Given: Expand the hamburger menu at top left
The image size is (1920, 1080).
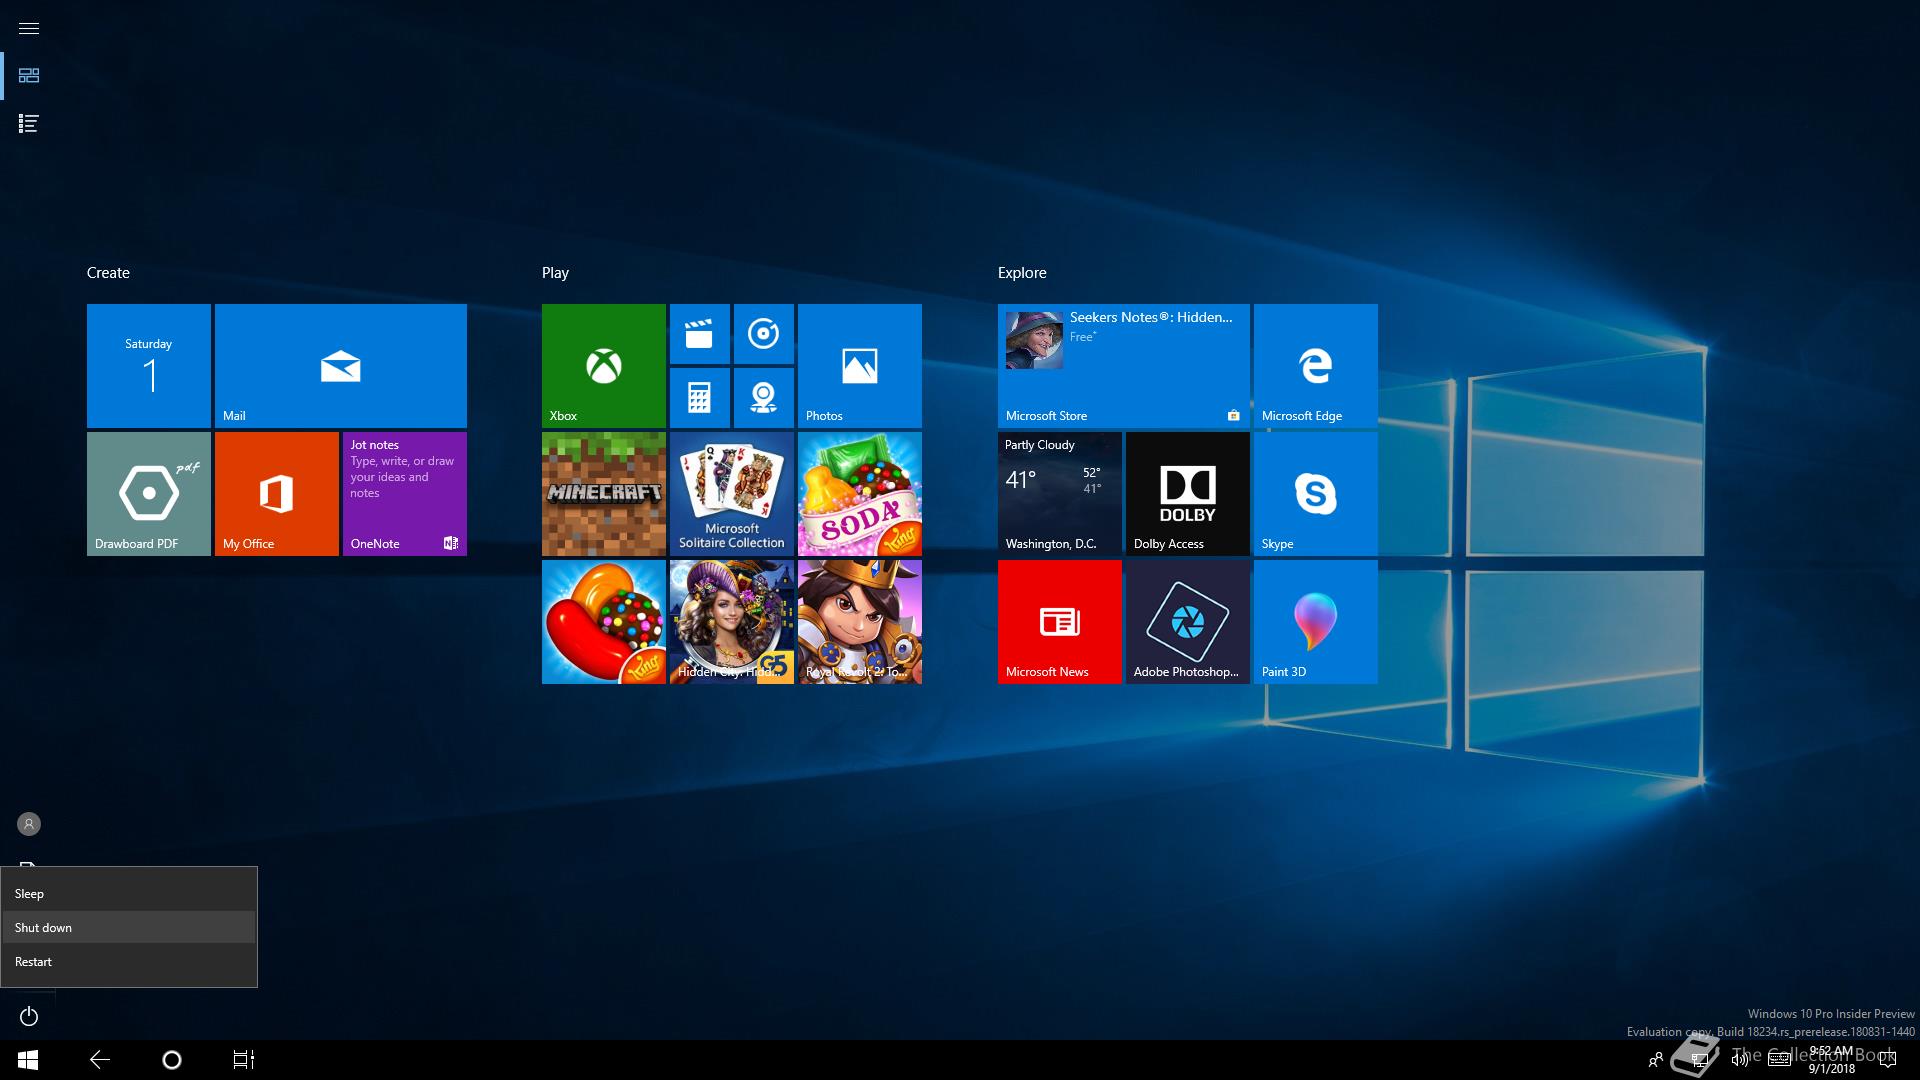Looking at the screenshot, I should point(29,28).
